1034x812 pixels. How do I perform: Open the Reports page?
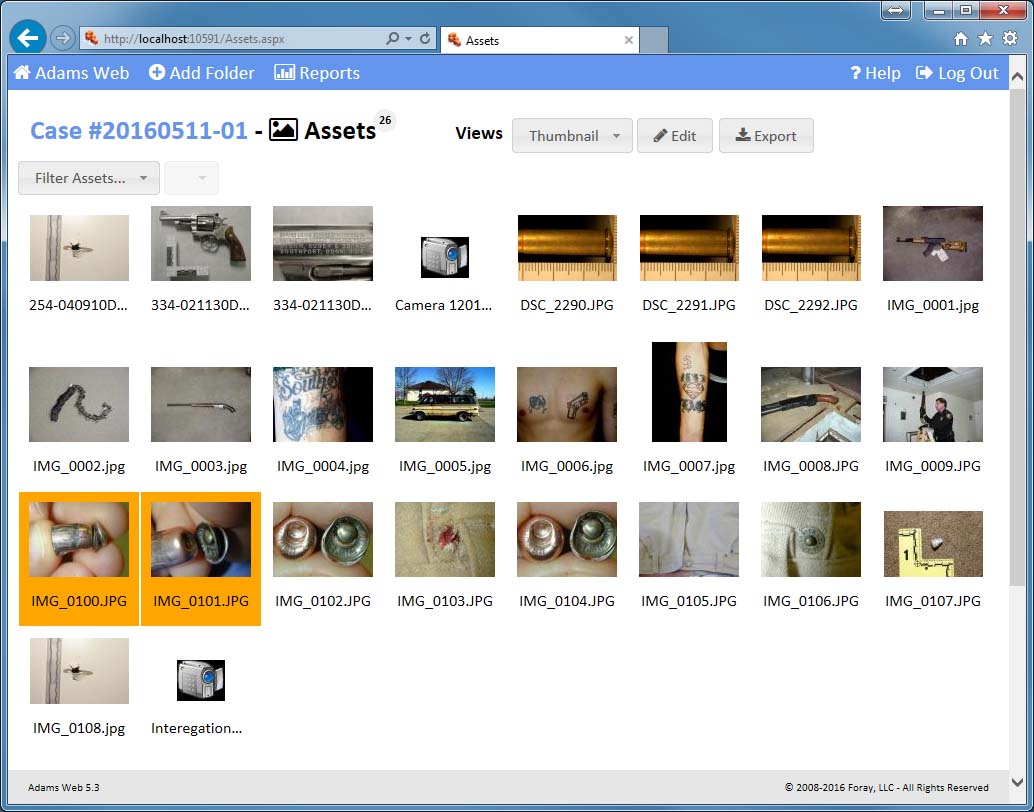[x=317, y=73]
